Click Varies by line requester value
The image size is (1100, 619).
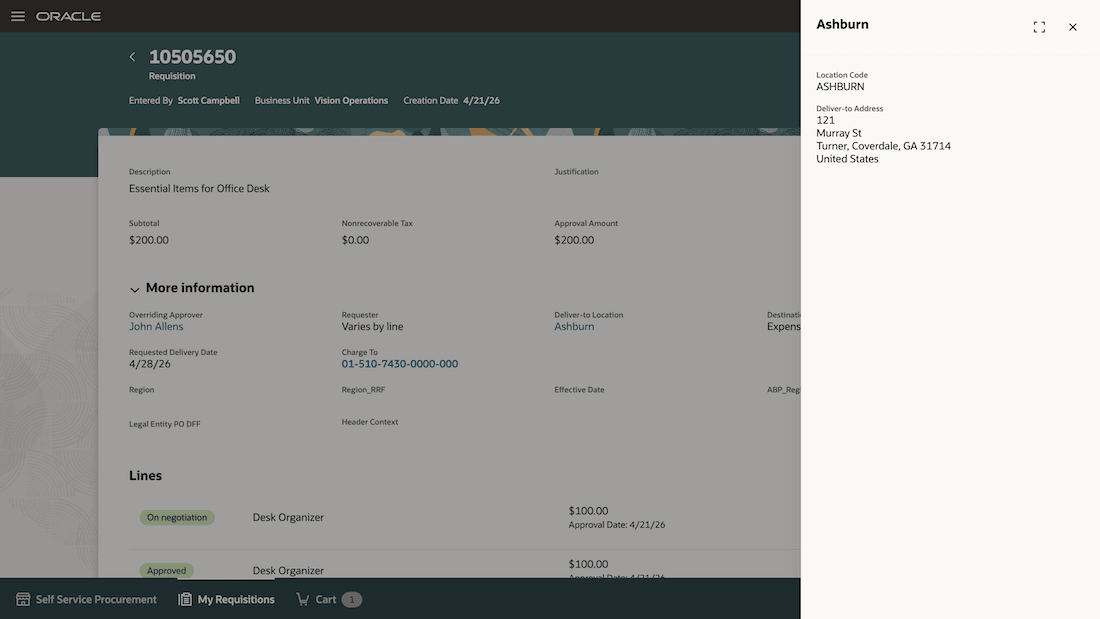click(373, 326)
